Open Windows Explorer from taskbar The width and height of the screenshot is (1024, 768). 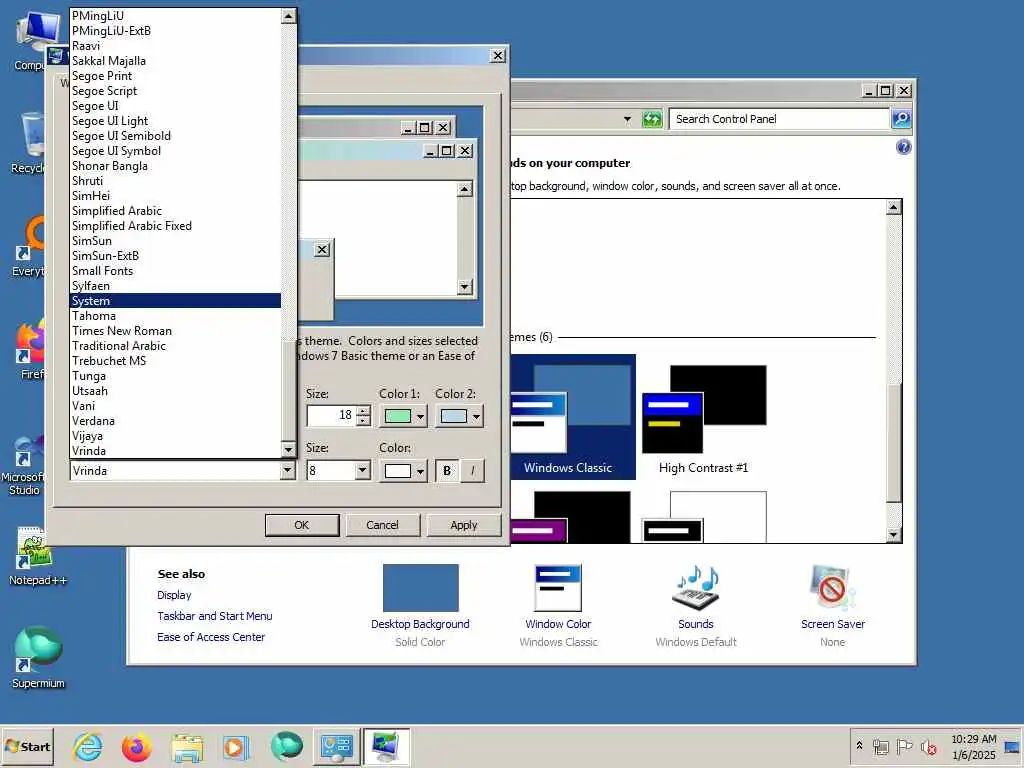click(x=187, y=747)
